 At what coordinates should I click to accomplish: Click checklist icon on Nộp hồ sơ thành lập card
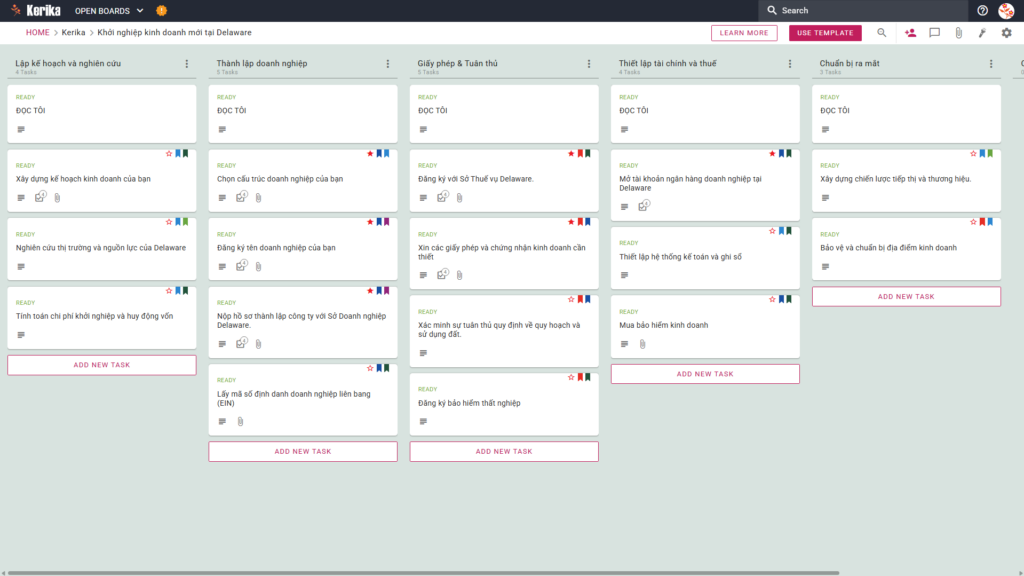[242, 343]
